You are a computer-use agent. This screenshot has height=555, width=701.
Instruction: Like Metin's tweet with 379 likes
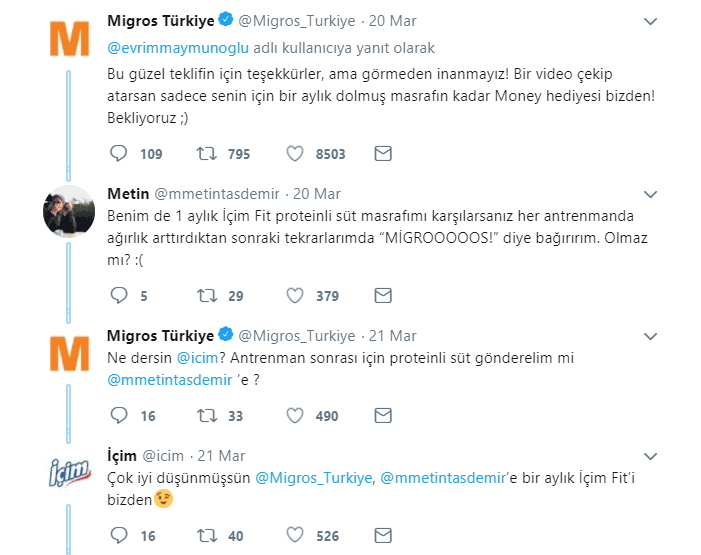coord(295,295)
